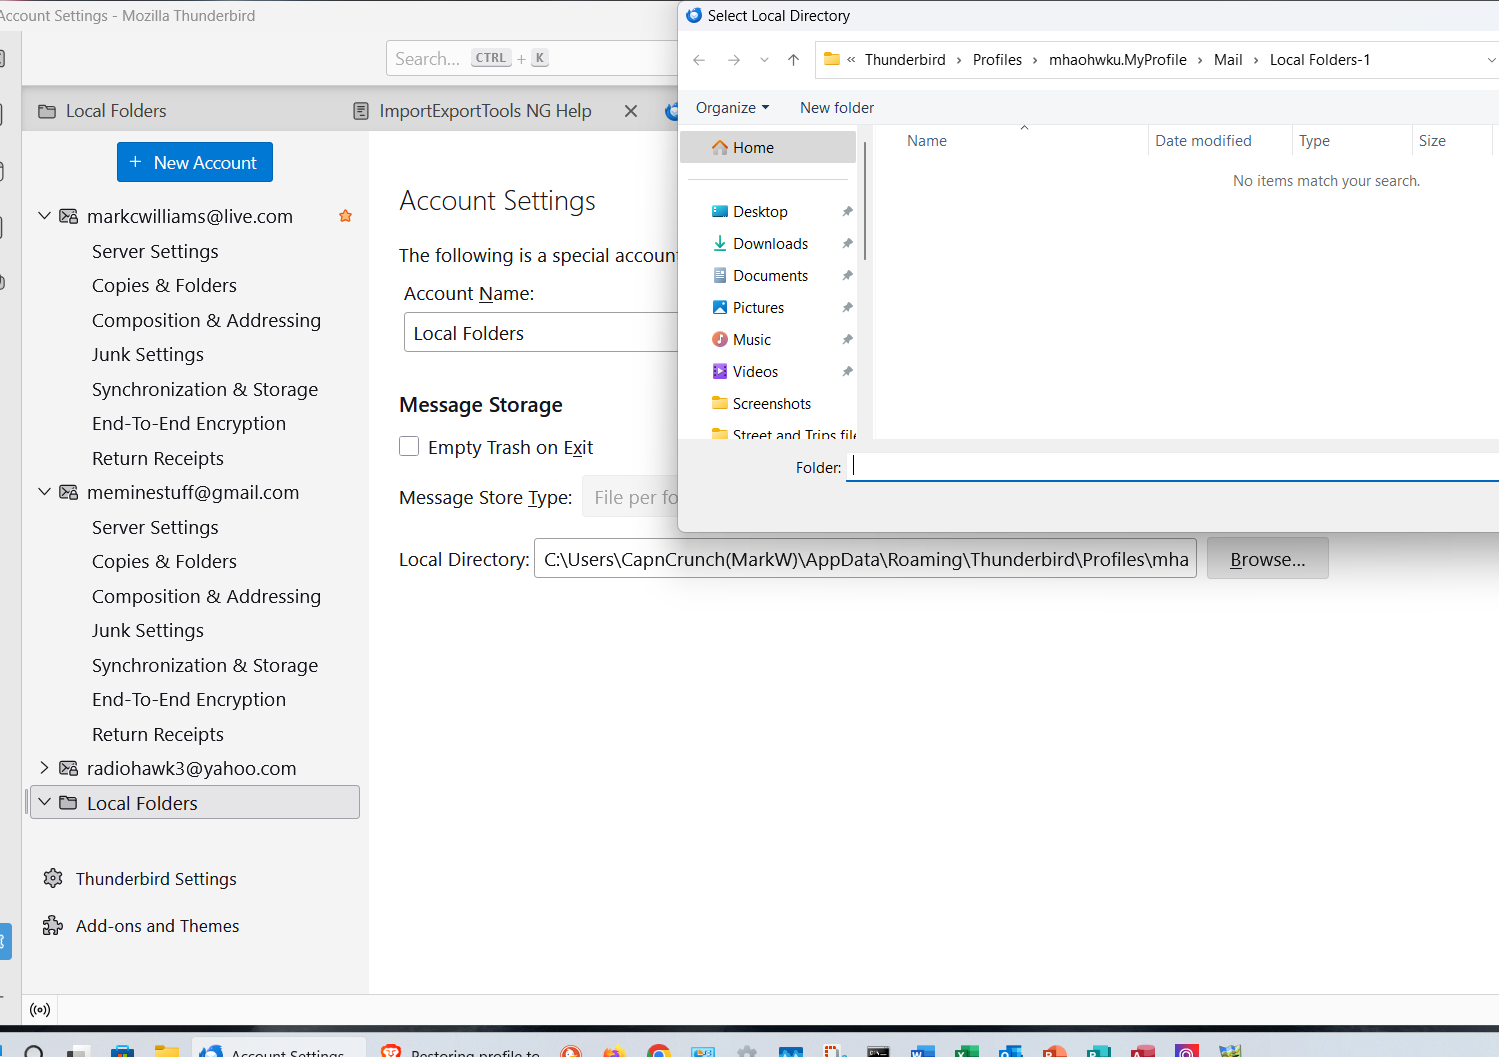Collapse the markcwilliams@live.com account tree
The image size is (1499, 1057).
point(44,216)
